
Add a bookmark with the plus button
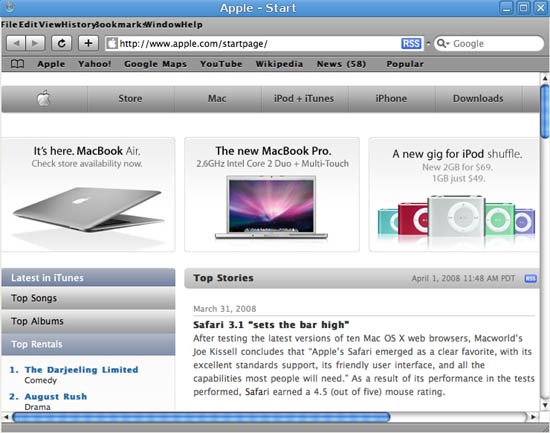(88, 44)
